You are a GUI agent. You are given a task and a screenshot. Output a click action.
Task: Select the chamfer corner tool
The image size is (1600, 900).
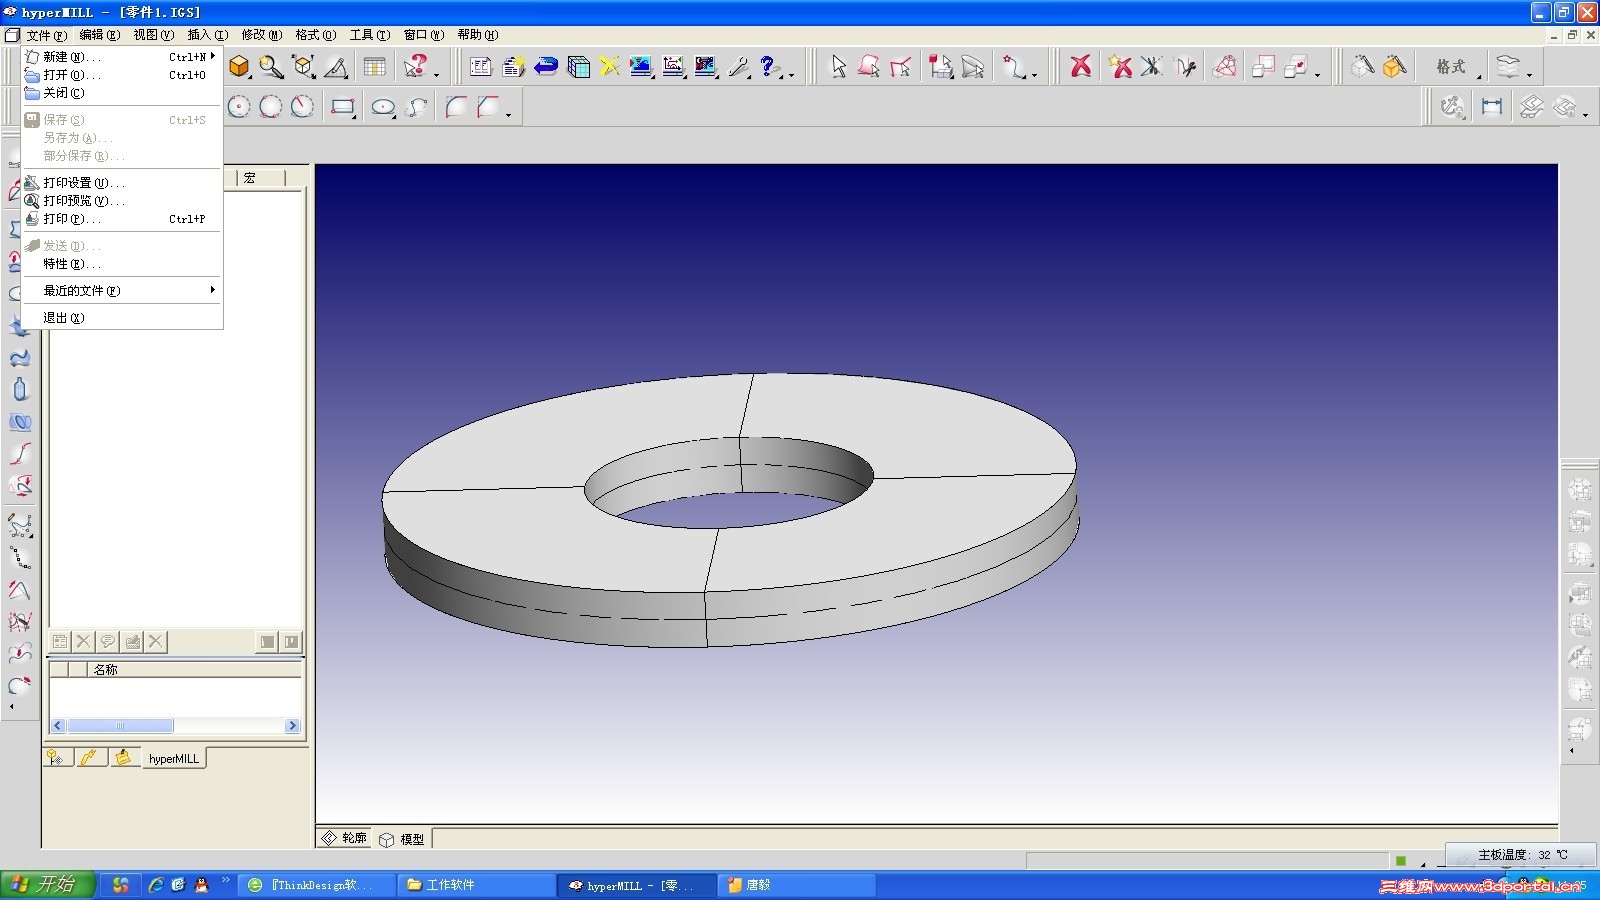488,107
